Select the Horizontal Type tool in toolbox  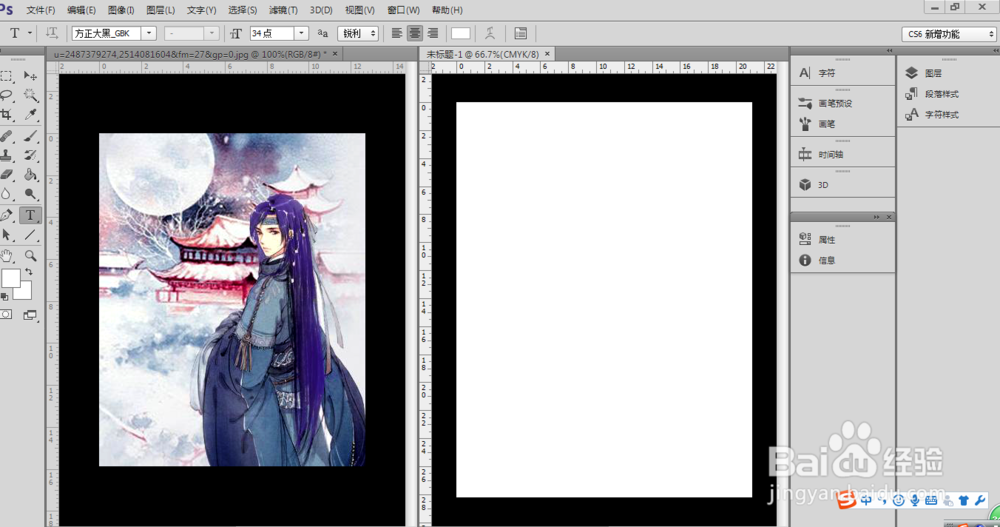coord(30,215)
